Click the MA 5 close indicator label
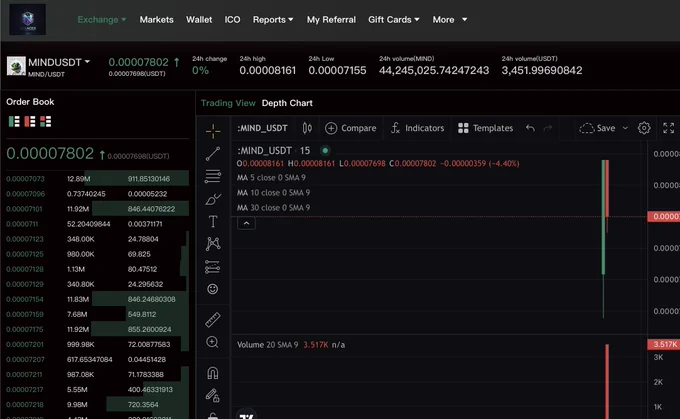The width and height of the screenshot is (680, 419). pos(271,177)
